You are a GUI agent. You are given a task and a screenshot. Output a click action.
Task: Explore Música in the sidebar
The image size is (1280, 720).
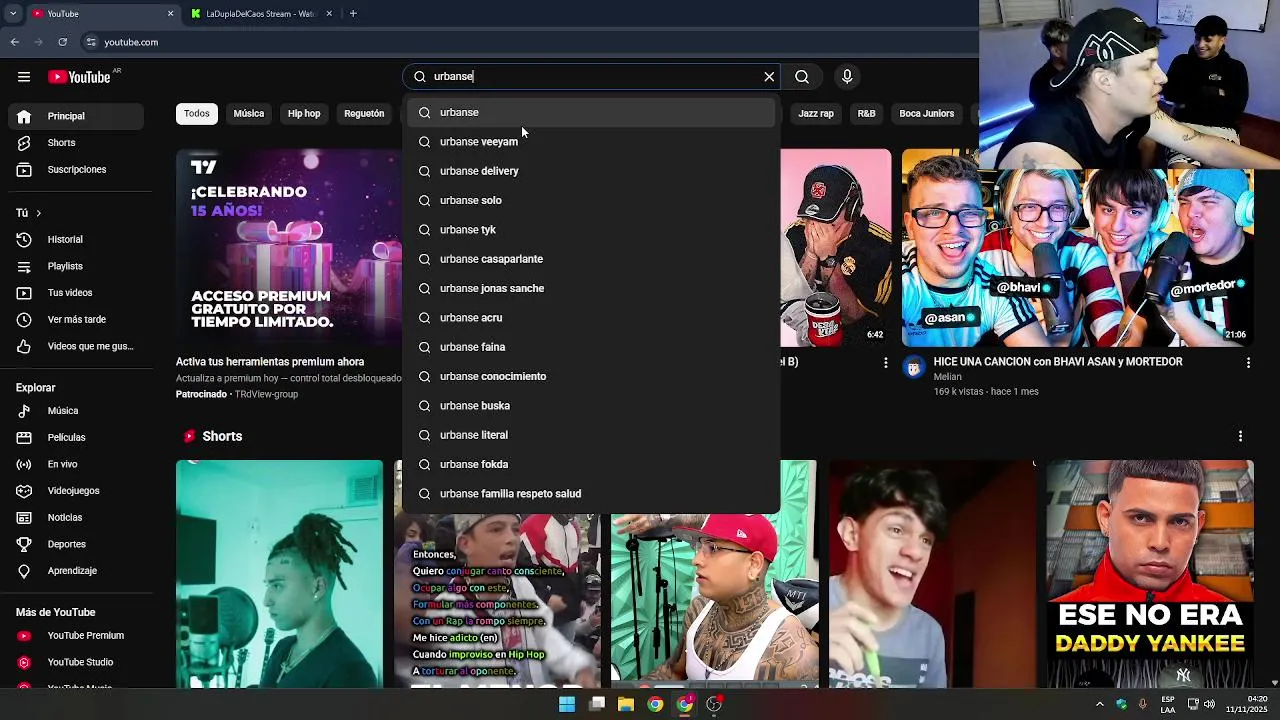click(78, 411)
